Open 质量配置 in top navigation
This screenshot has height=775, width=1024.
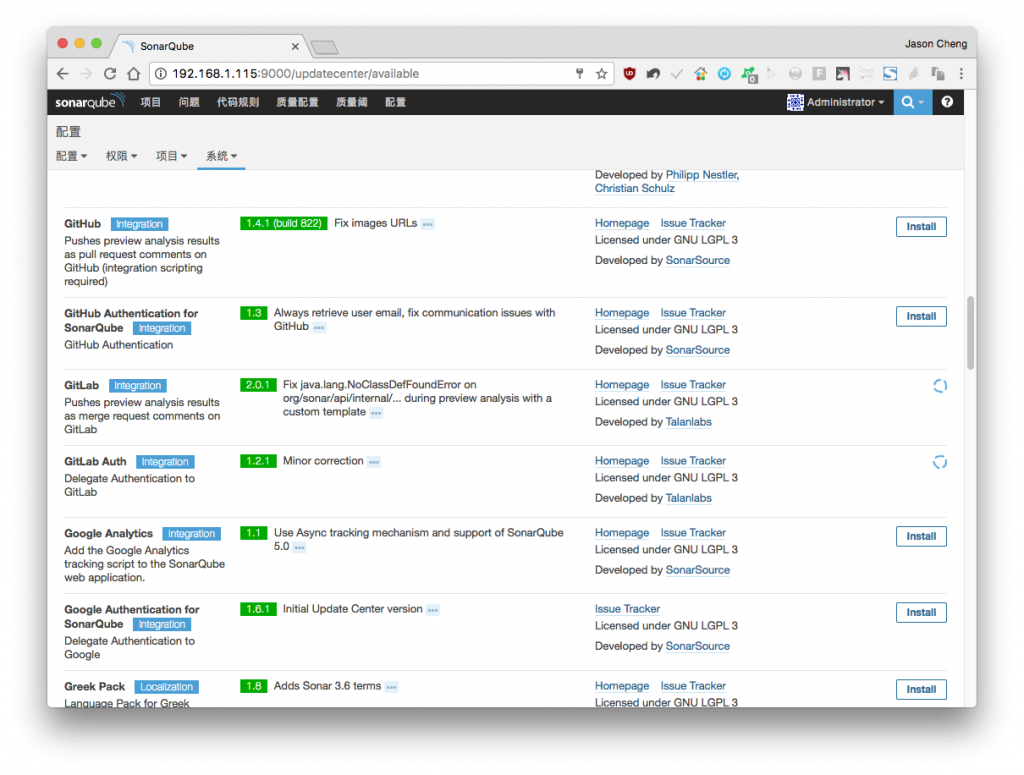pos(297,102)
